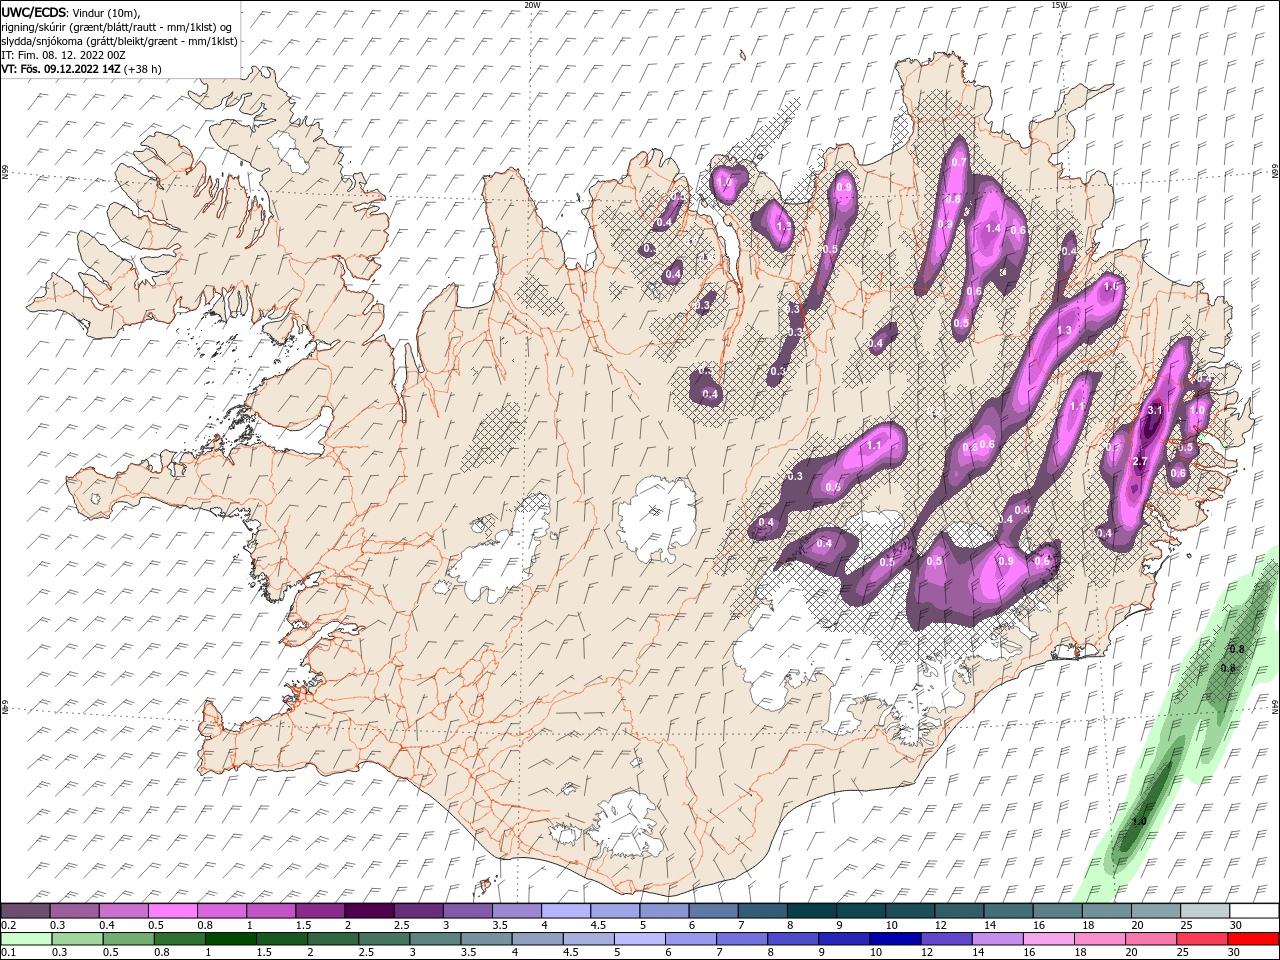
Task: Click the 2.7 snowfall value on the map
Action: (1139, 461)
